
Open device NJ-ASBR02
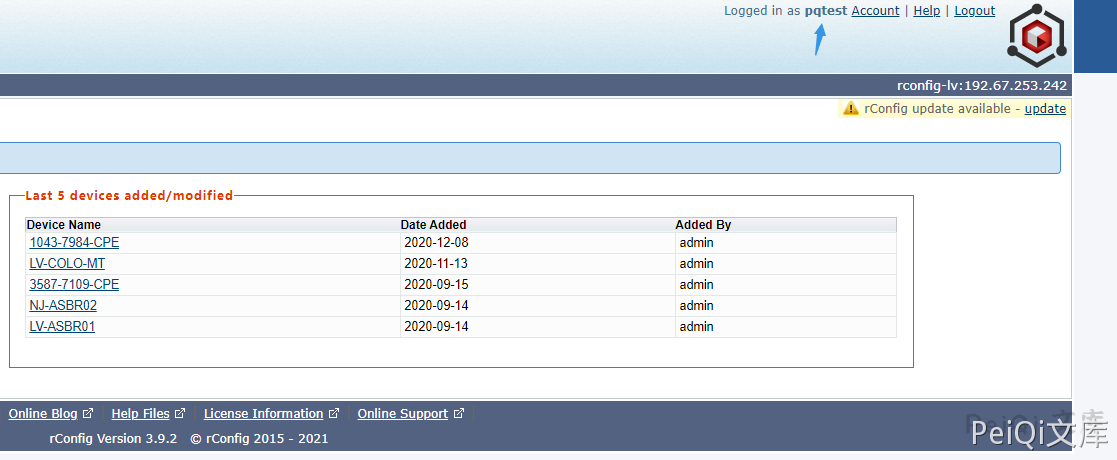pos(63,306)
